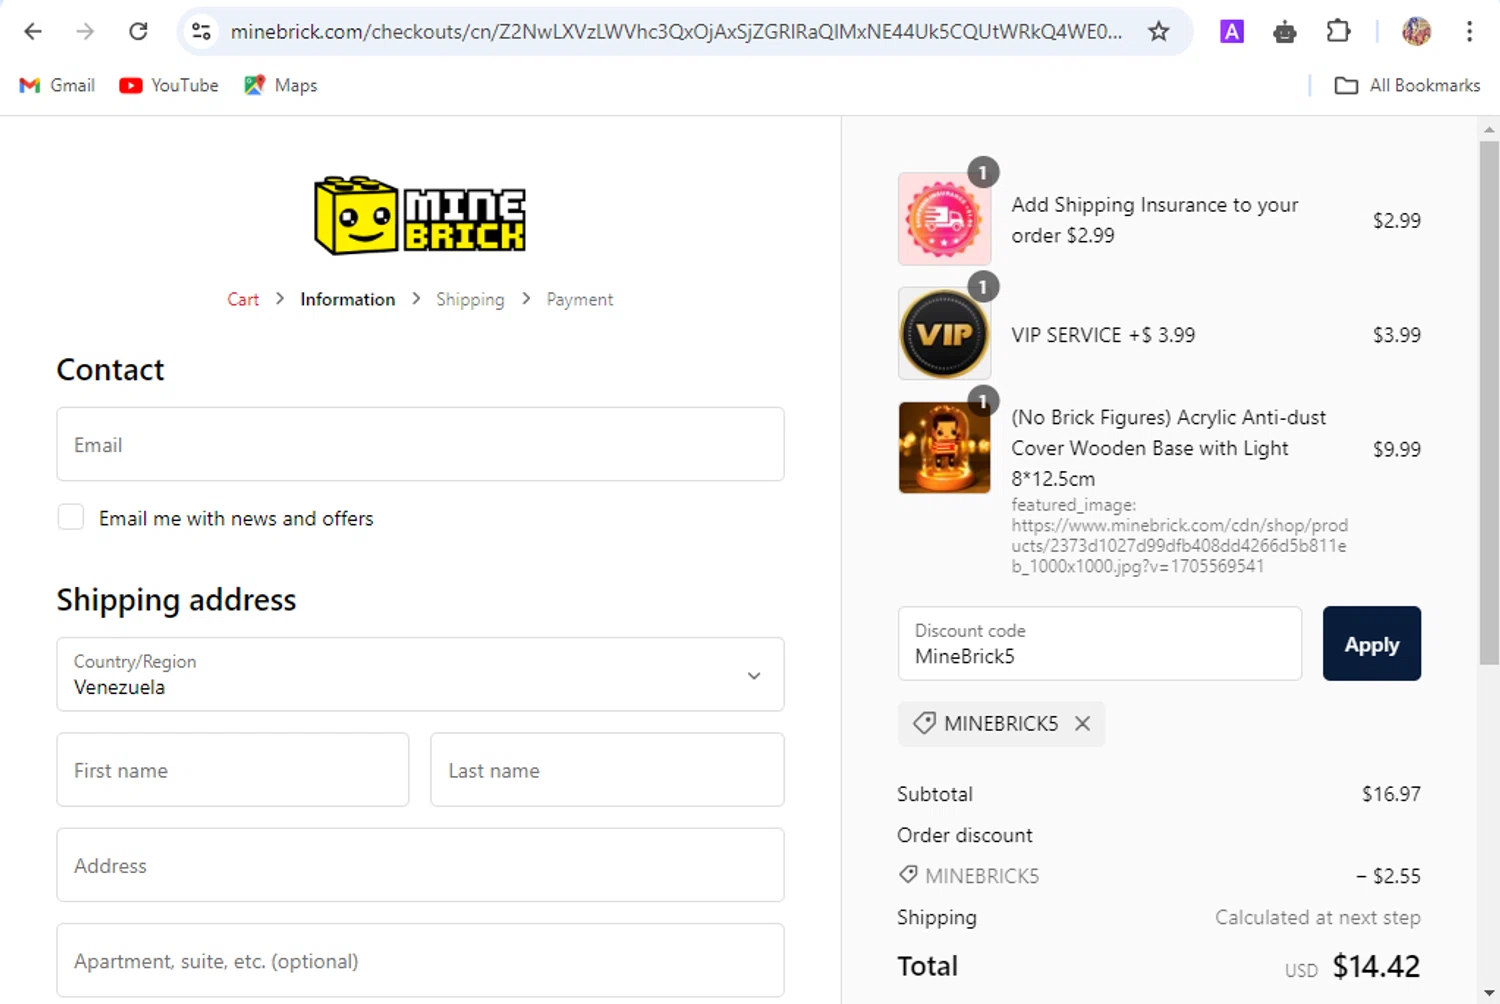
Task: Select Information breadcrumb step
Action: [347, 299]
